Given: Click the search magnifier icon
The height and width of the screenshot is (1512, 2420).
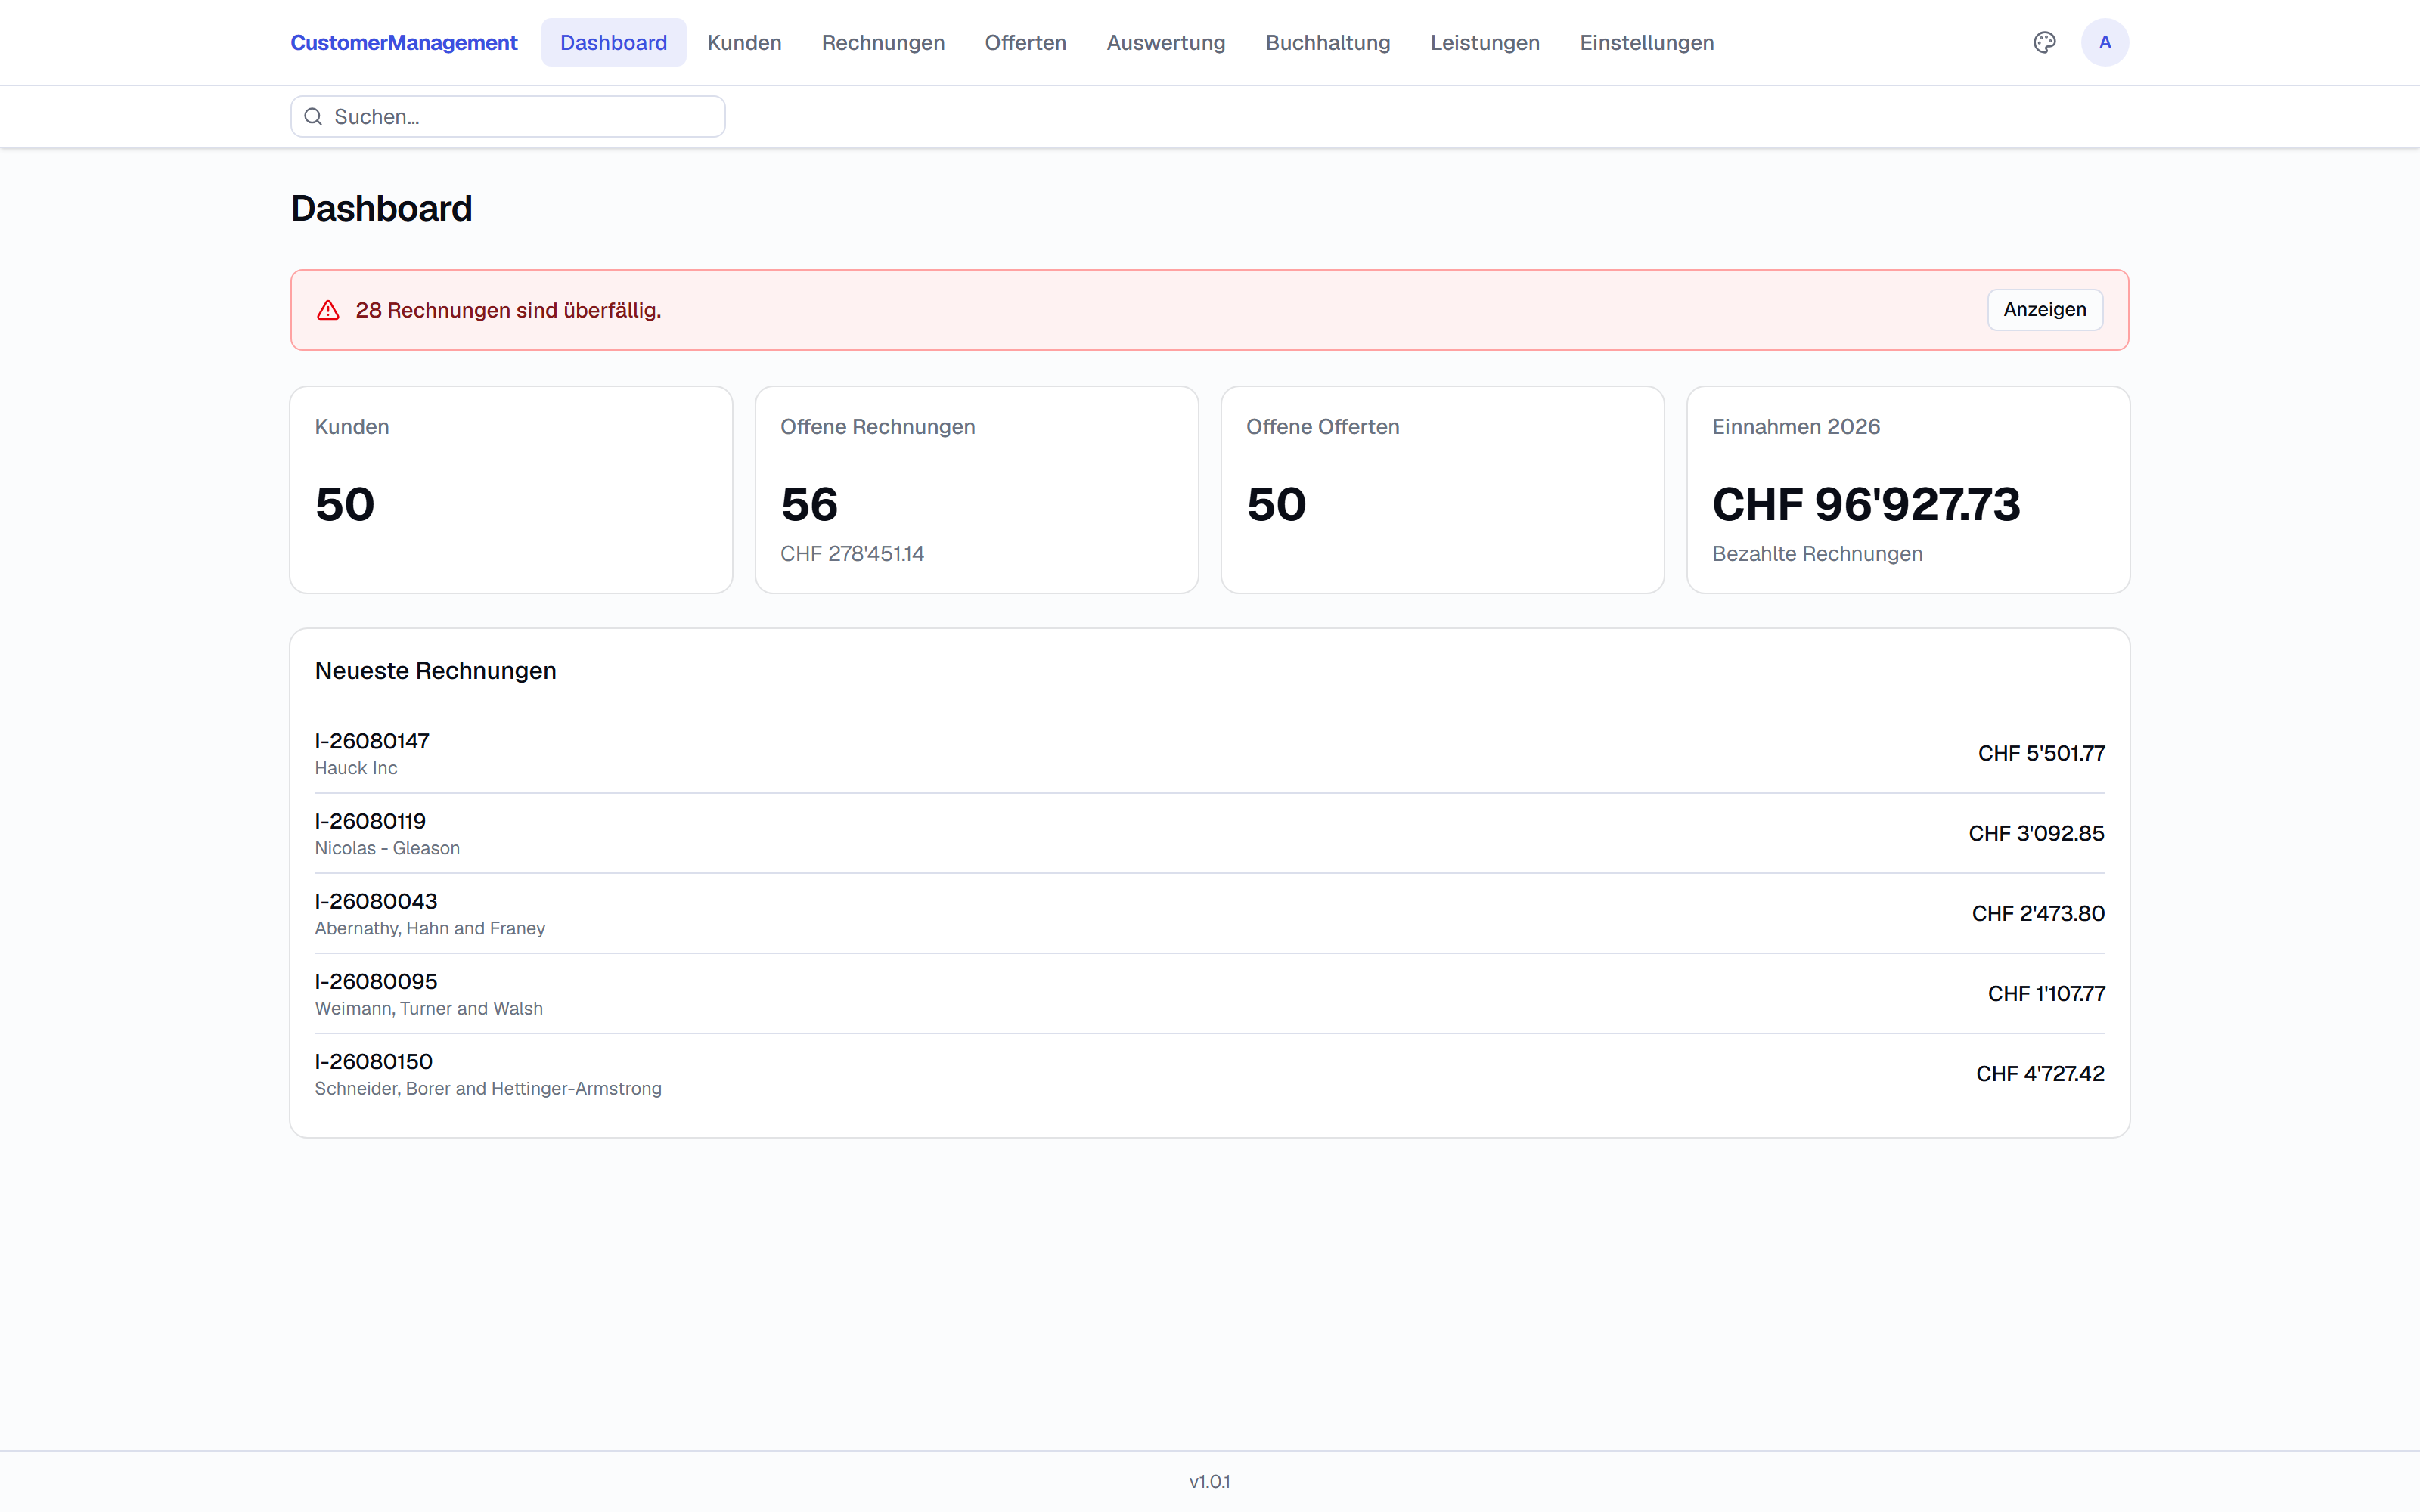Looking at the screenshot, I should tap(313, 117).
